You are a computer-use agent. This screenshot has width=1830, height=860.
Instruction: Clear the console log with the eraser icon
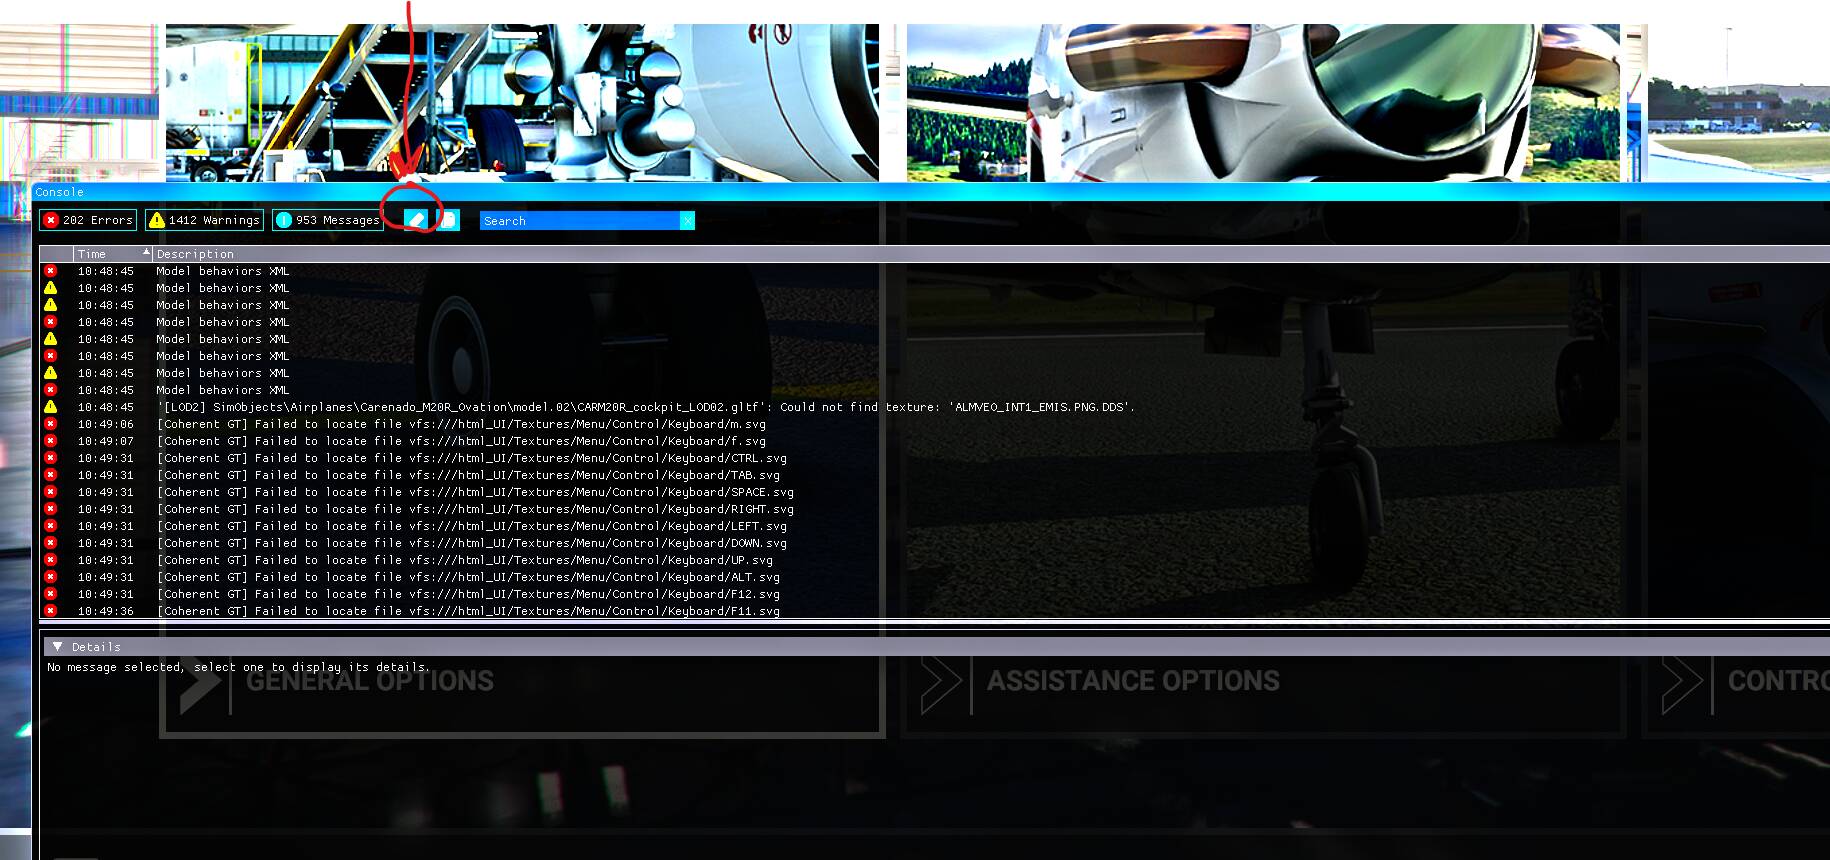tap(416, 220)
